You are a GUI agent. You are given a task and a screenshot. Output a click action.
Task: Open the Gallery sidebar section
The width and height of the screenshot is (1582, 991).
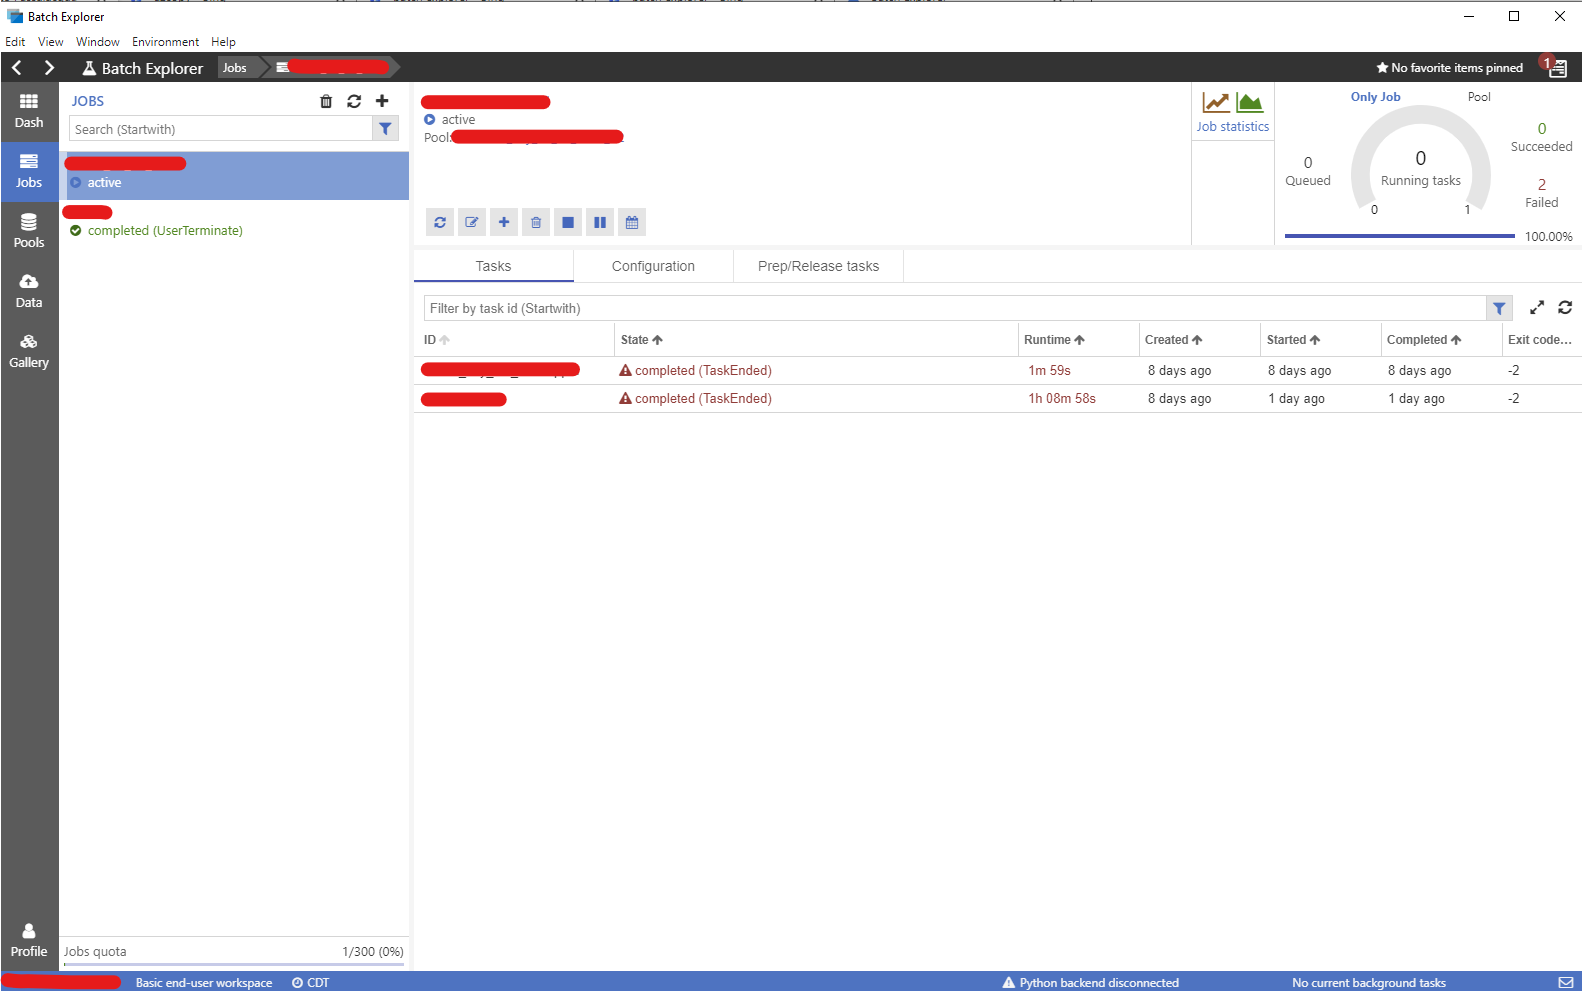(x=29, y=351)
